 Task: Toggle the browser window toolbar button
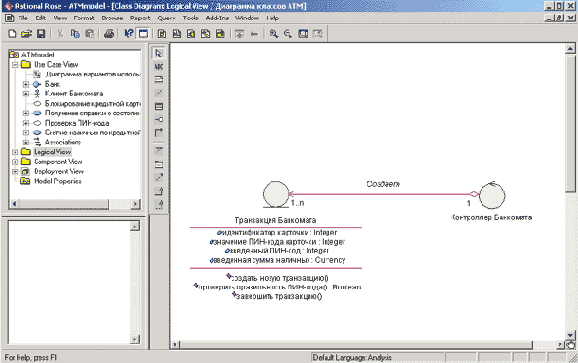tap(143, 34)
